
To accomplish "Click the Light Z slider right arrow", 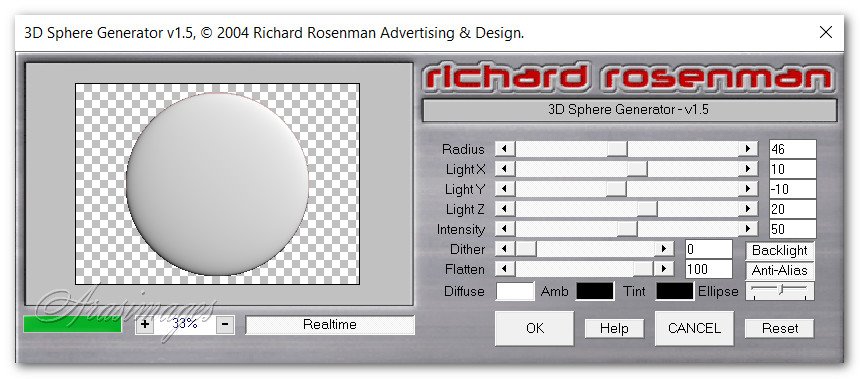I will [x=747, y=209].
